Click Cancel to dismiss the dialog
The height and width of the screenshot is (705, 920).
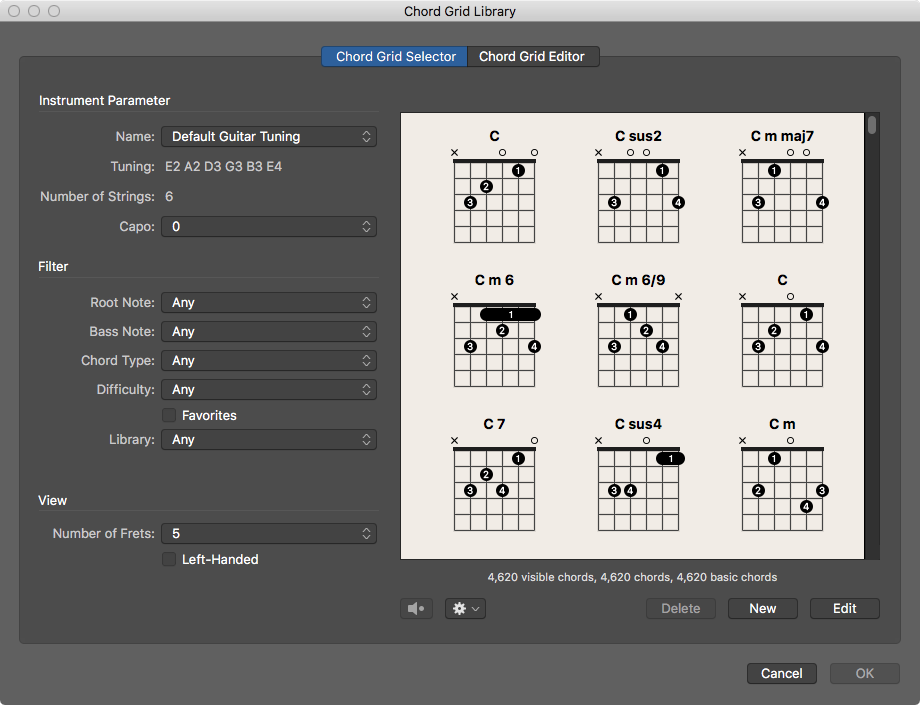coord(781,673)
